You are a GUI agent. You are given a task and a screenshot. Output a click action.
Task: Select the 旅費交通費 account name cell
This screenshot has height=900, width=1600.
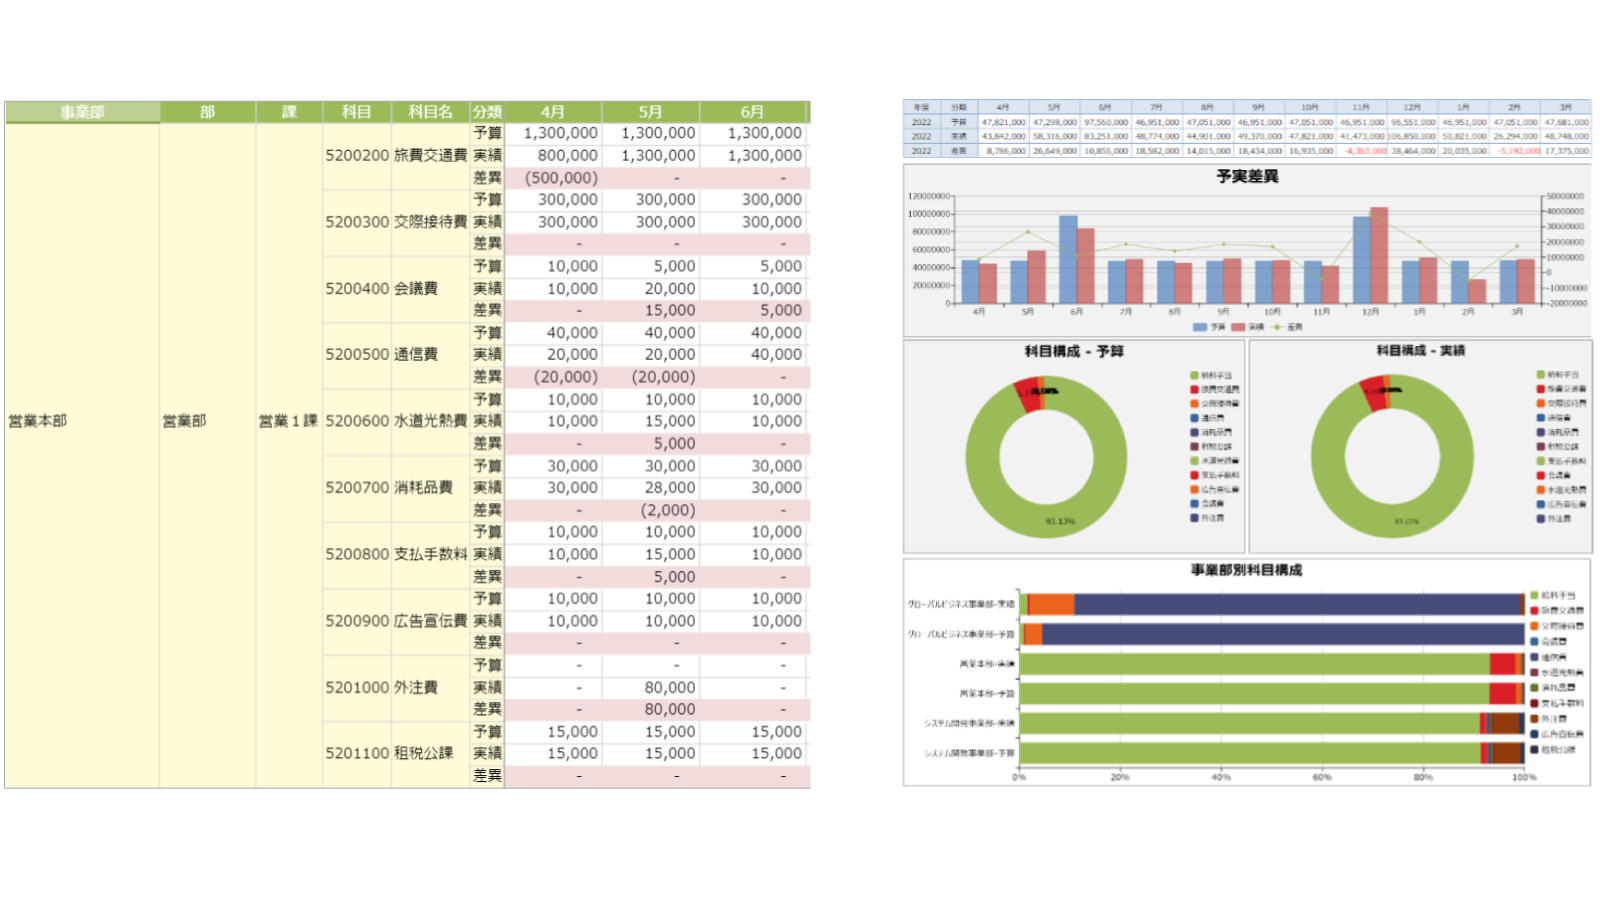pyautogui.click(x=430, y=155)
